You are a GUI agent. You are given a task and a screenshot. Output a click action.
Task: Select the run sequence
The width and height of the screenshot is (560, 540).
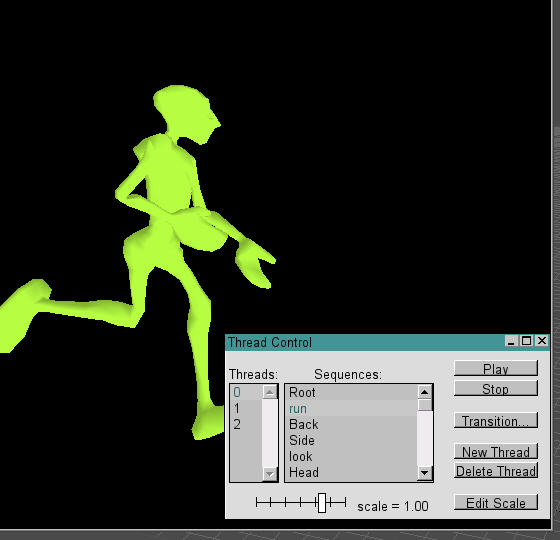click(351, 408)
